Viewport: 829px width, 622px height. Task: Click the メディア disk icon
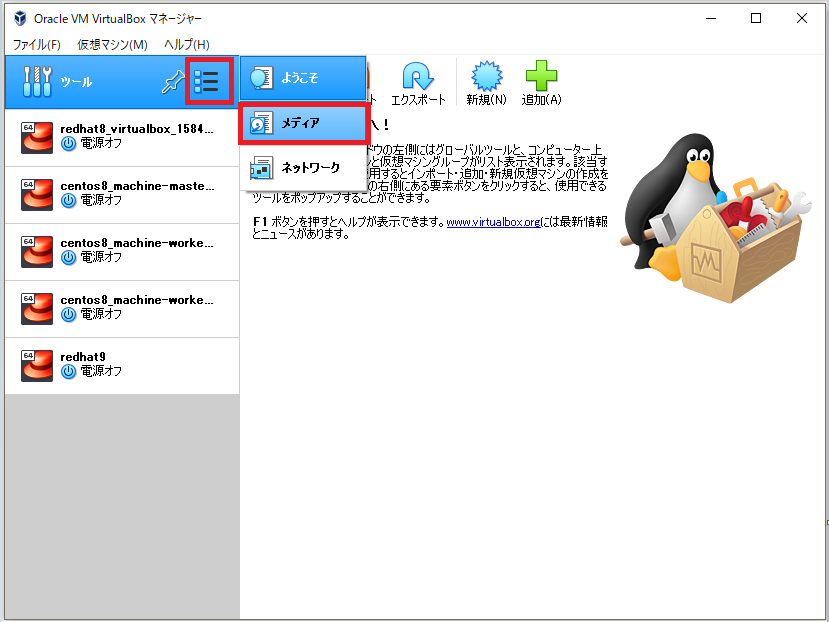point(261,123)
